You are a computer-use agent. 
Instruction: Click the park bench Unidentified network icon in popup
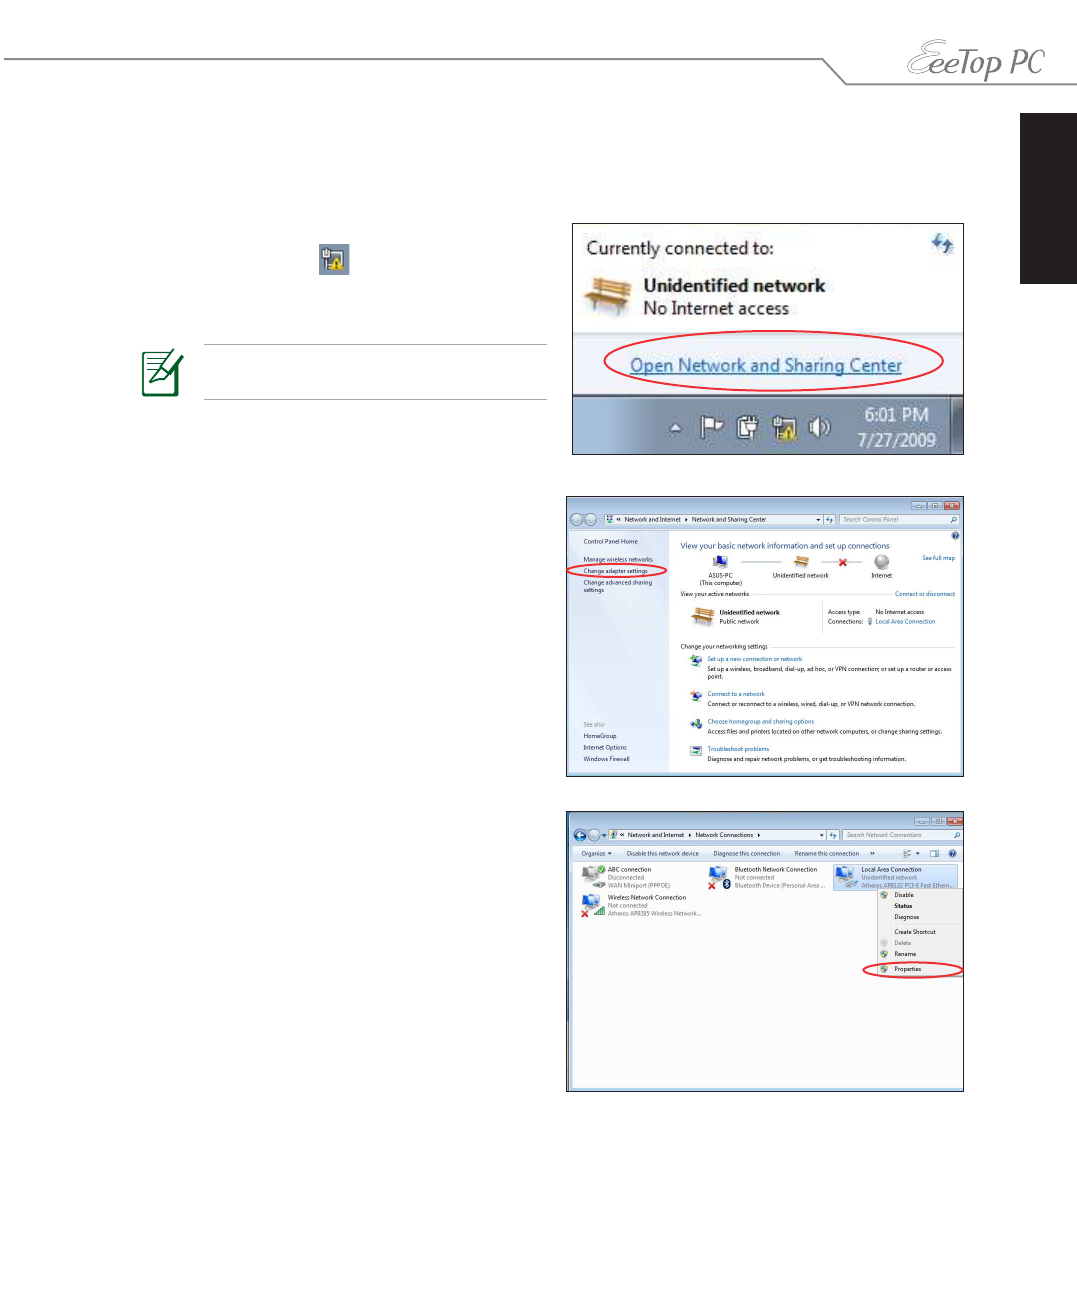point(608,296)
